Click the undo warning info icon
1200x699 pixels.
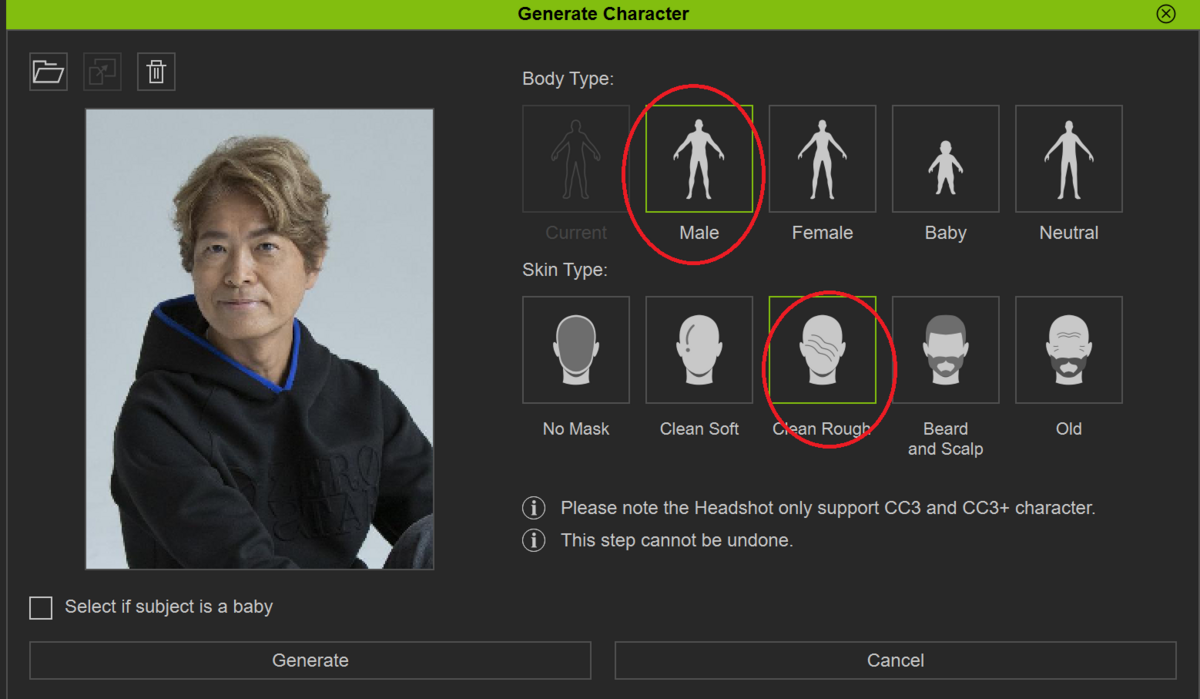[533, 541]
